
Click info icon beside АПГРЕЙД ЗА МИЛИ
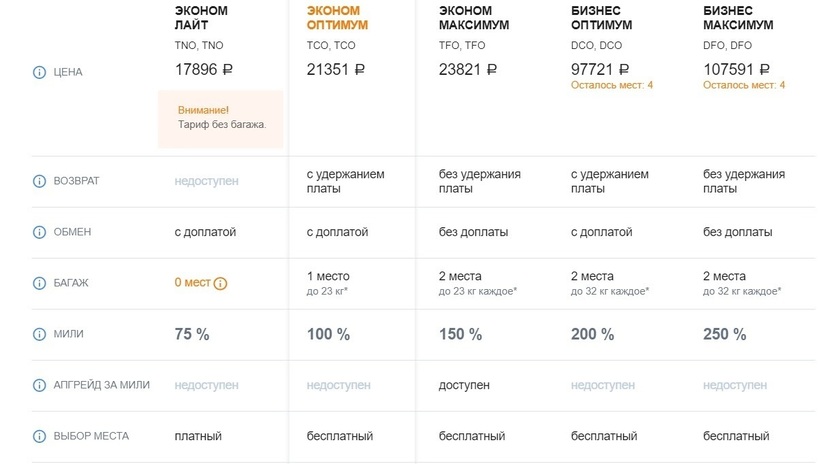(40, 385)
